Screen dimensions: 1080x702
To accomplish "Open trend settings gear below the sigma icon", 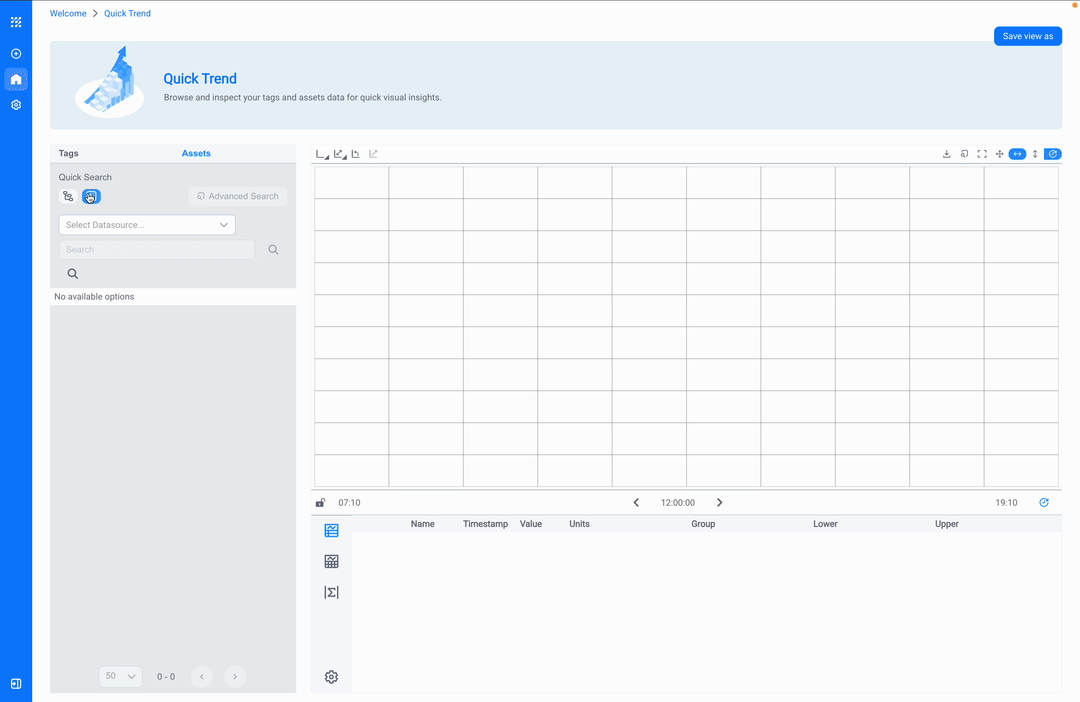I will tap(331, 677).
